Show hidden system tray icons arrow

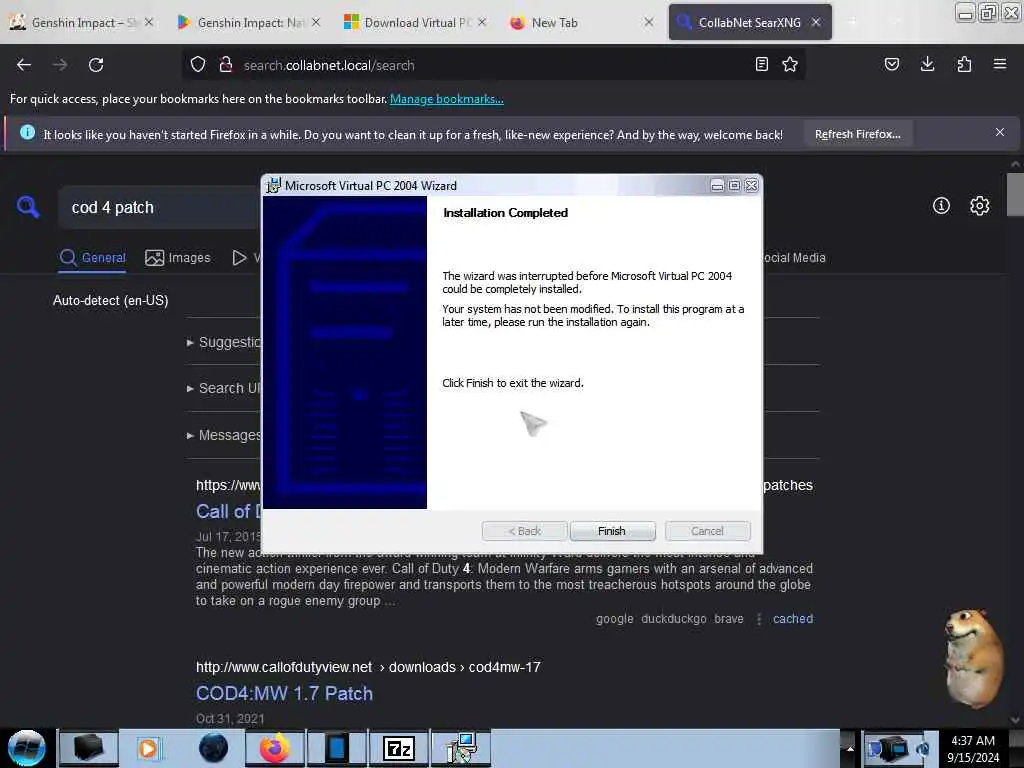(850, 748)
